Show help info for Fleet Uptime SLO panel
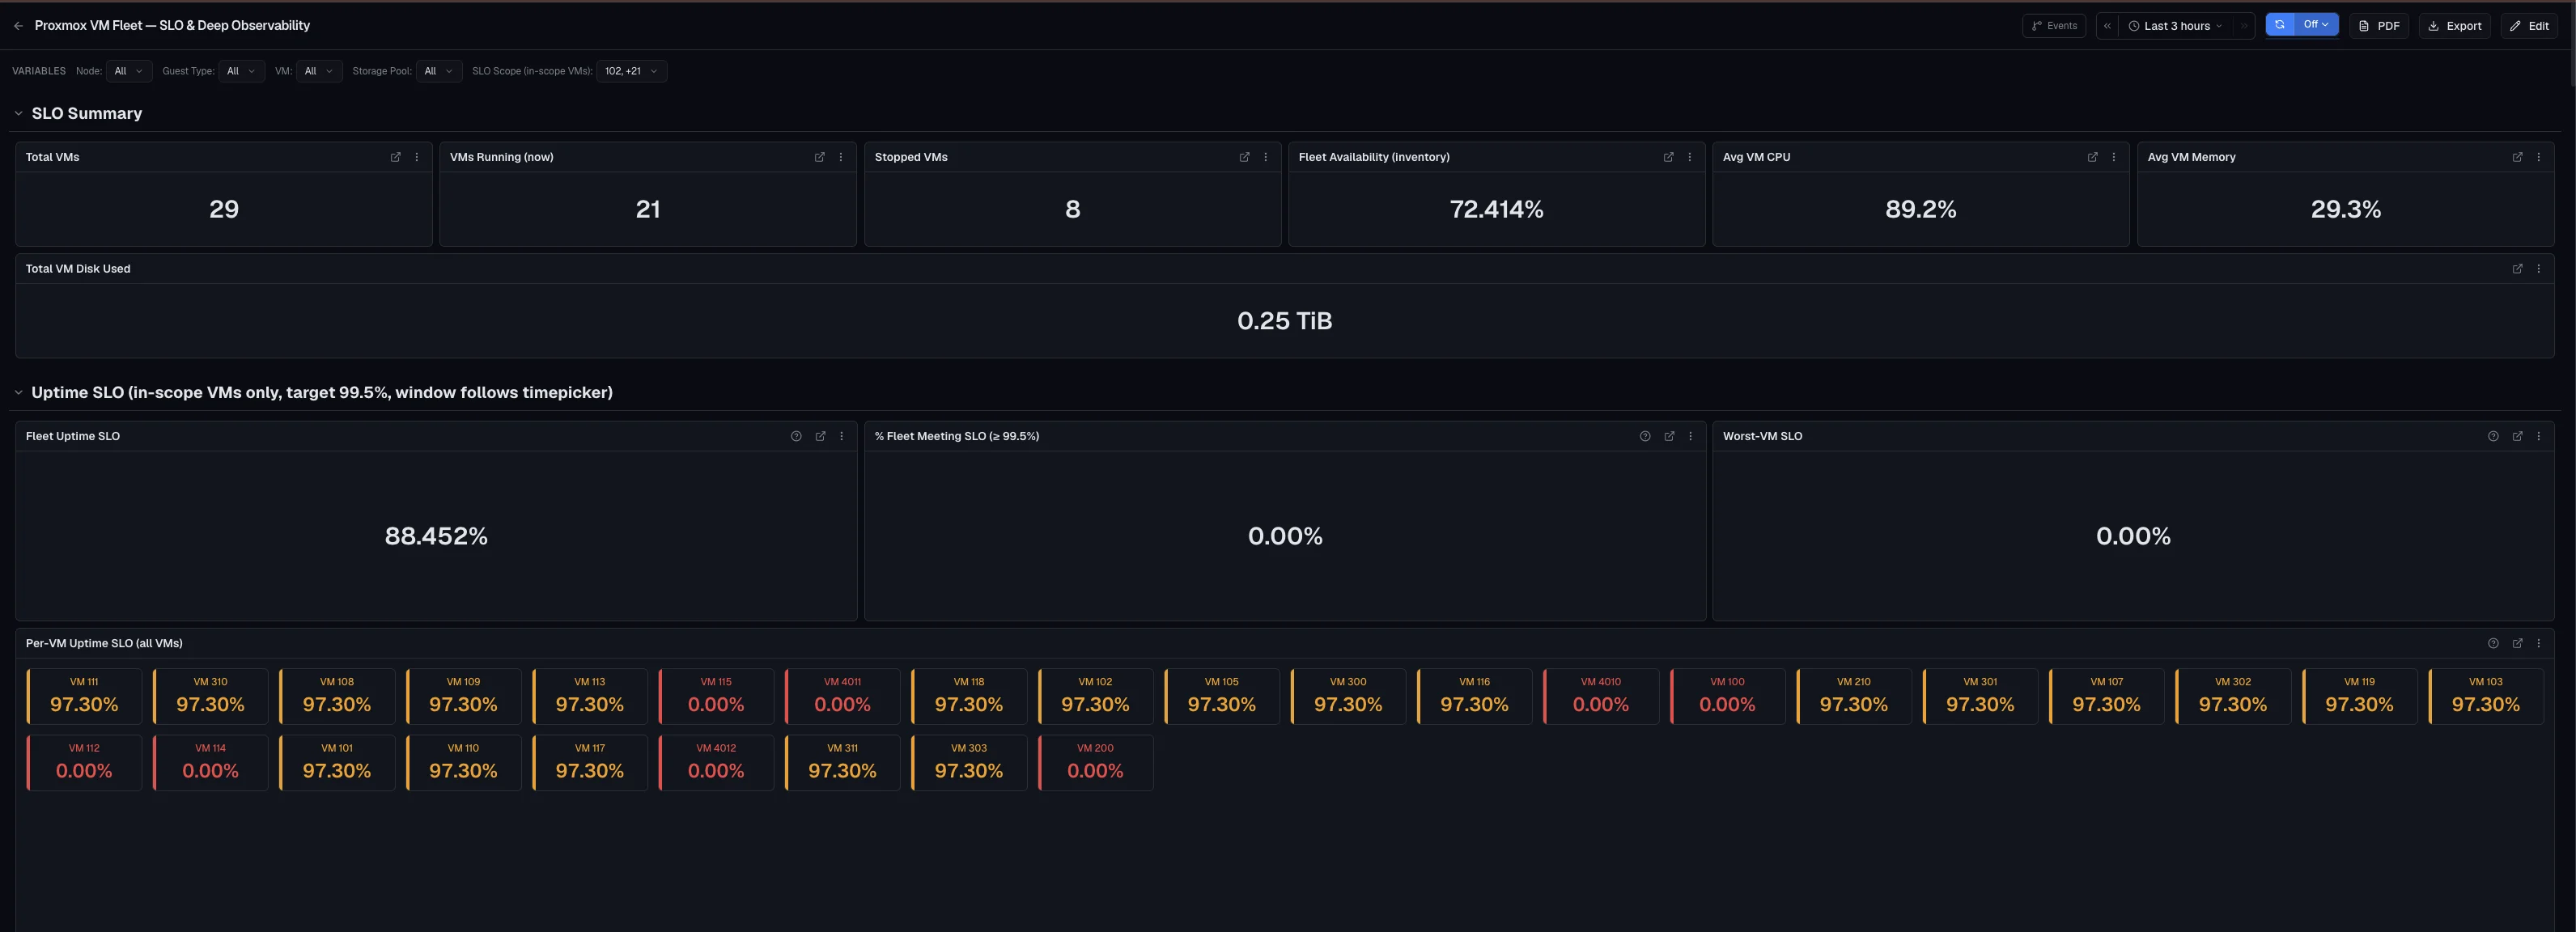 tap(796, 436)
